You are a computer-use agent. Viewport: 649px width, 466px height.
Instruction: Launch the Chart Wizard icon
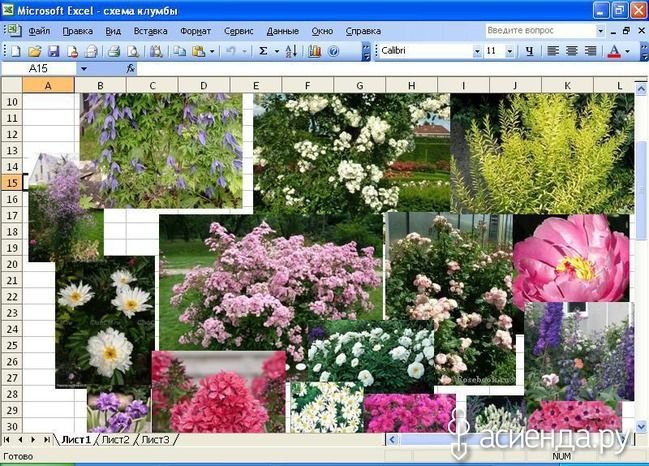coord(315,50)
